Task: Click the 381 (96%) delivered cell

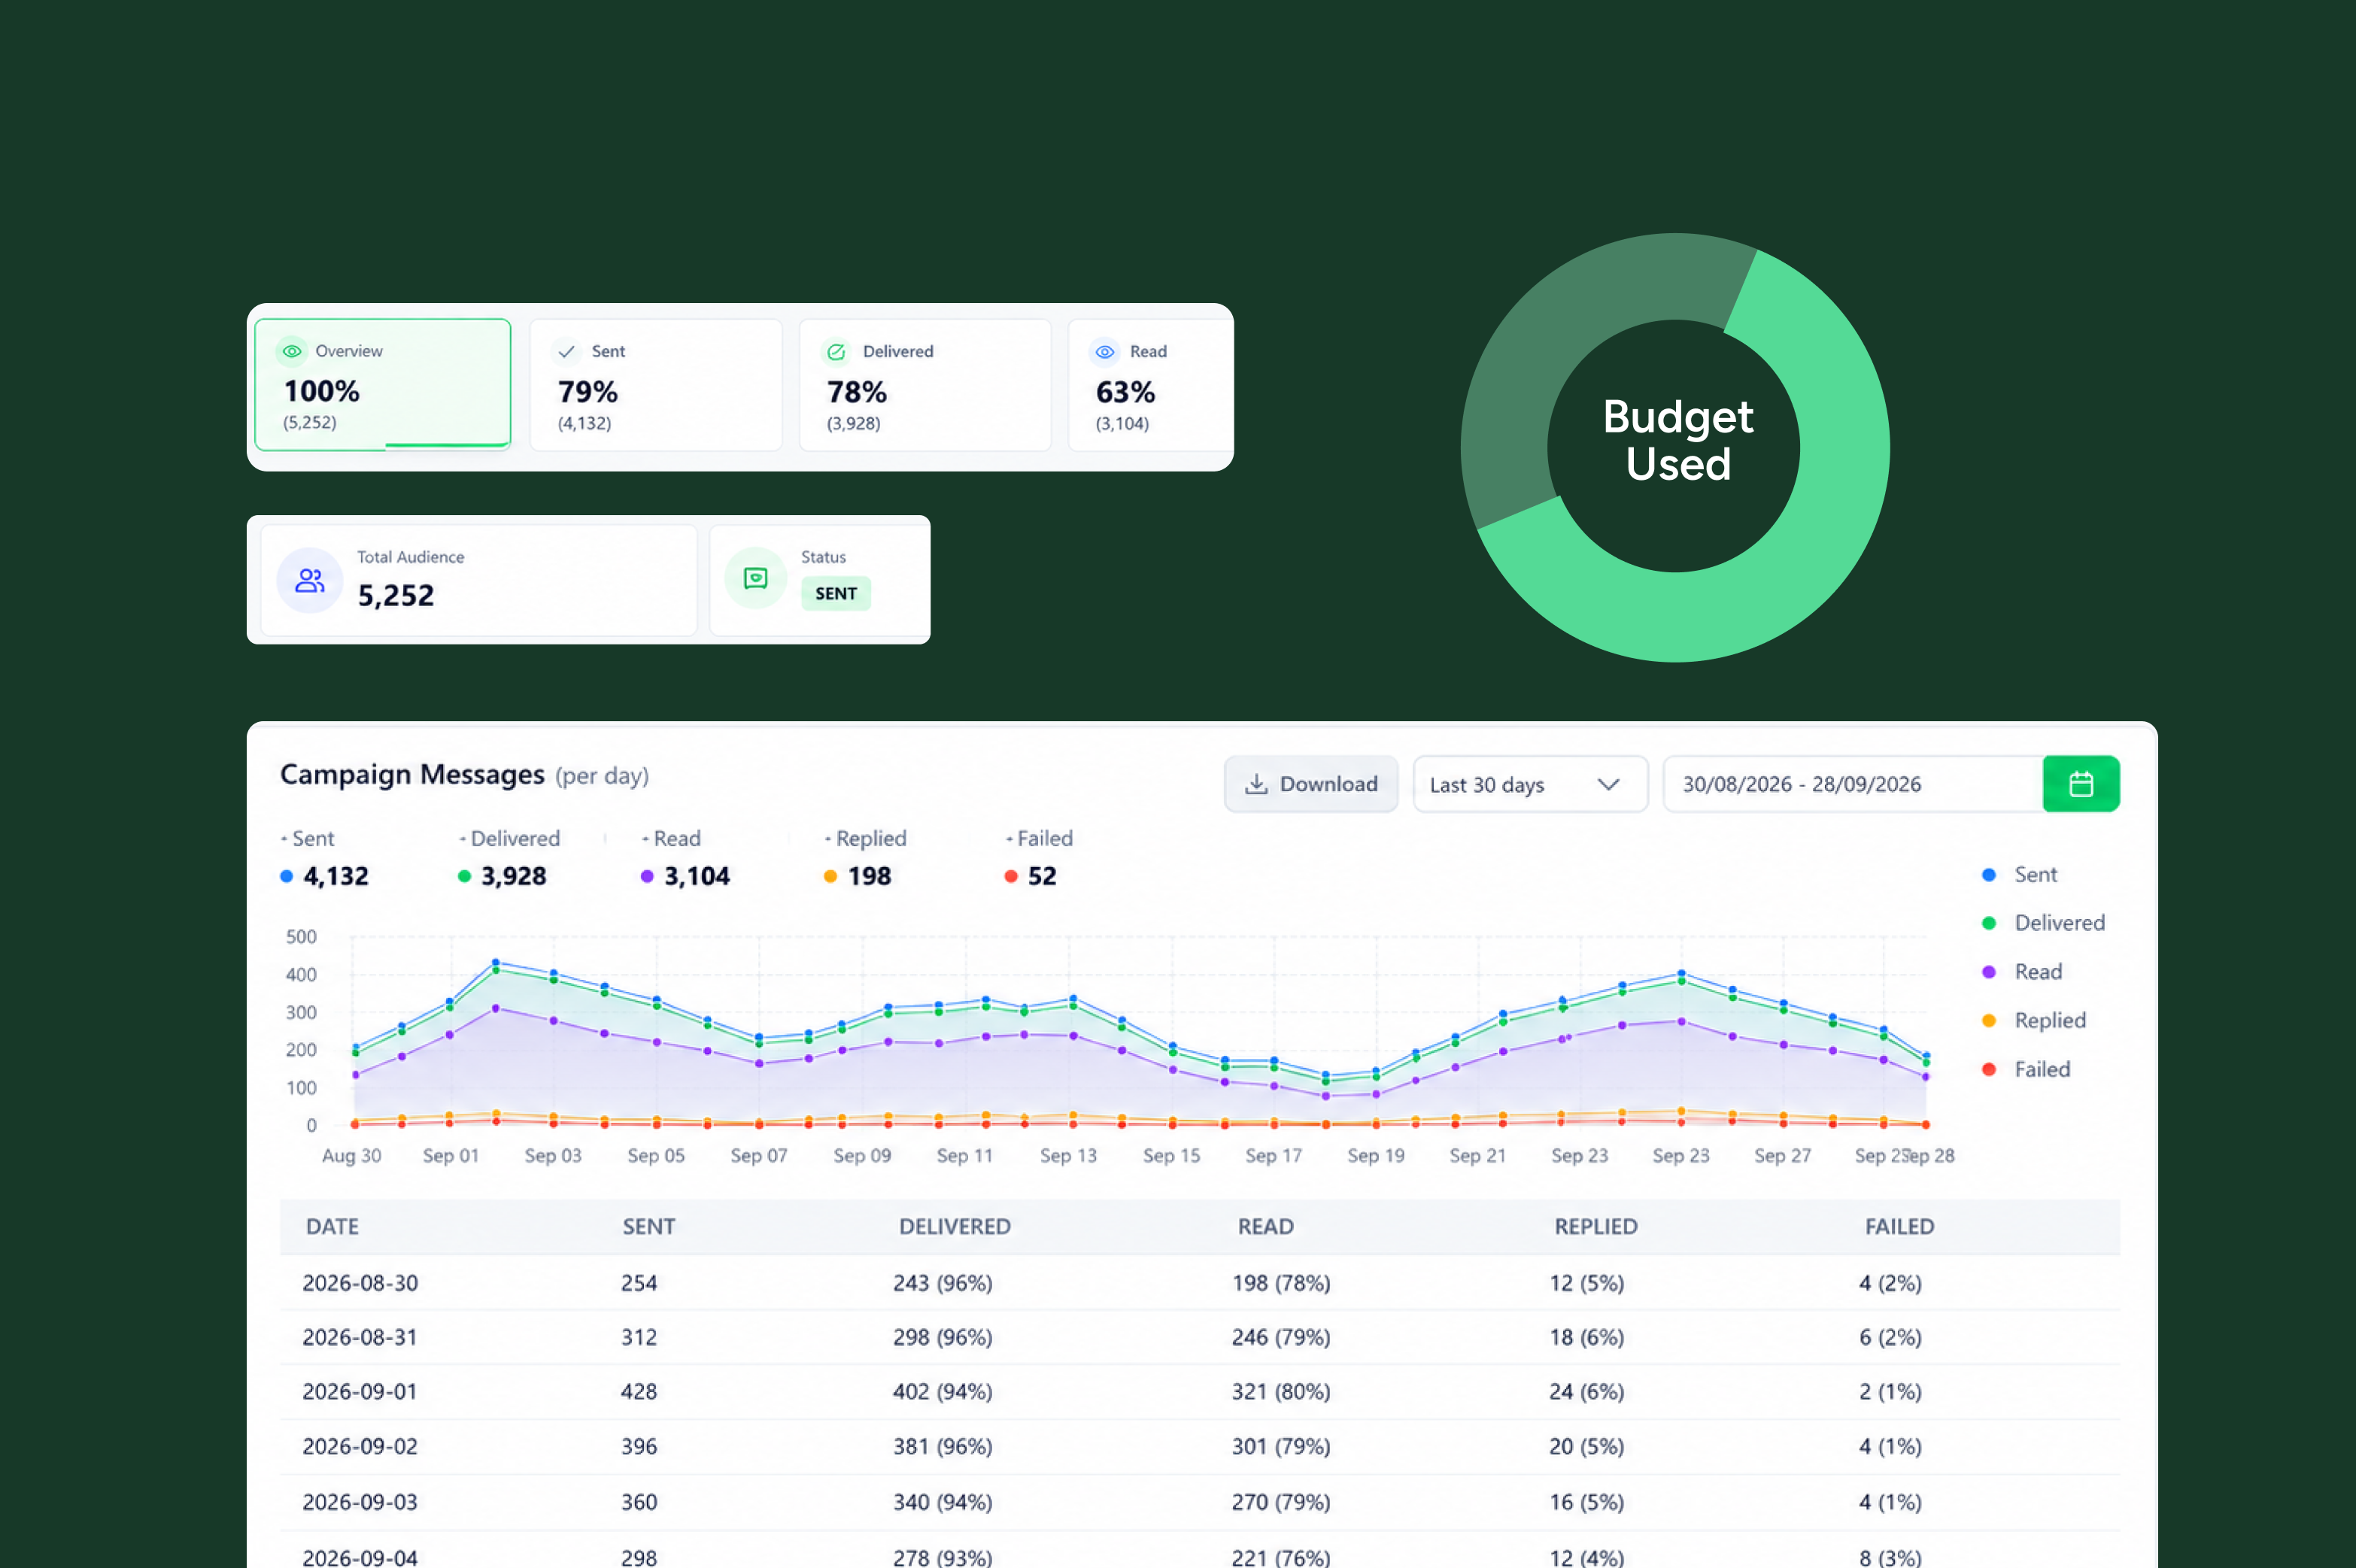Action: tap(943, 1447)
